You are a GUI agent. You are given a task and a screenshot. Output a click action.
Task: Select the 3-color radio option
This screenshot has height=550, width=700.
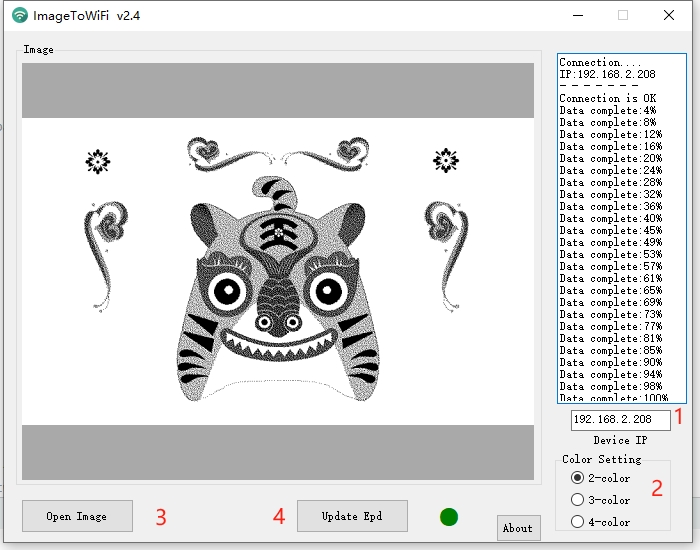click(577, 500)
